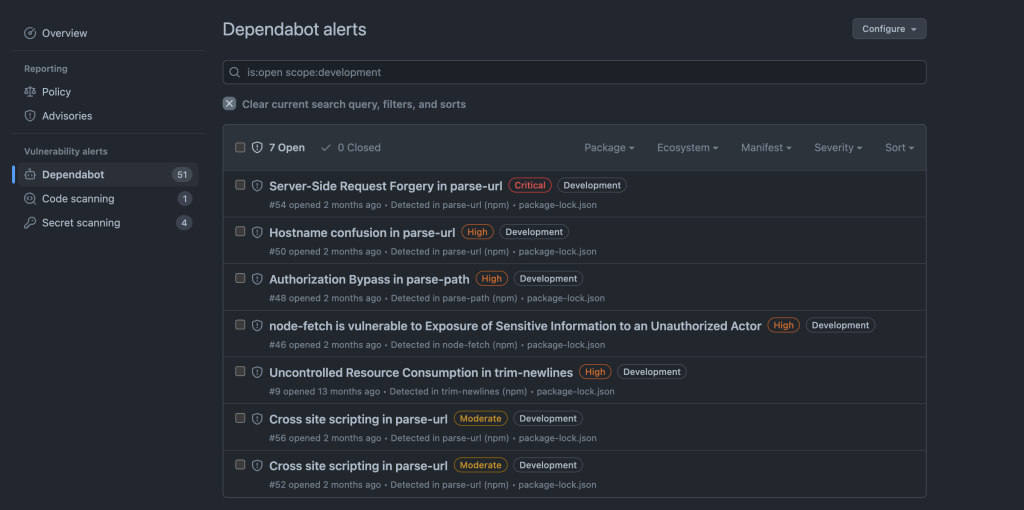This screenshot has height=510, width=1024.
Task: Open Uncontrolled Resource Consumption in trim-newlines alert
Action: tap(420, 372)
